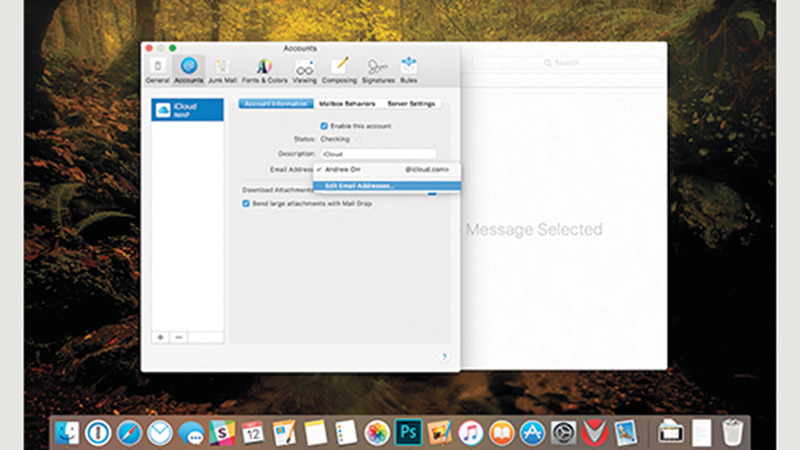Open the Download Attachments dropdown arrows
Image resolution: width=800 pixels, height=450 pixels.
click(x=433, y=192)
